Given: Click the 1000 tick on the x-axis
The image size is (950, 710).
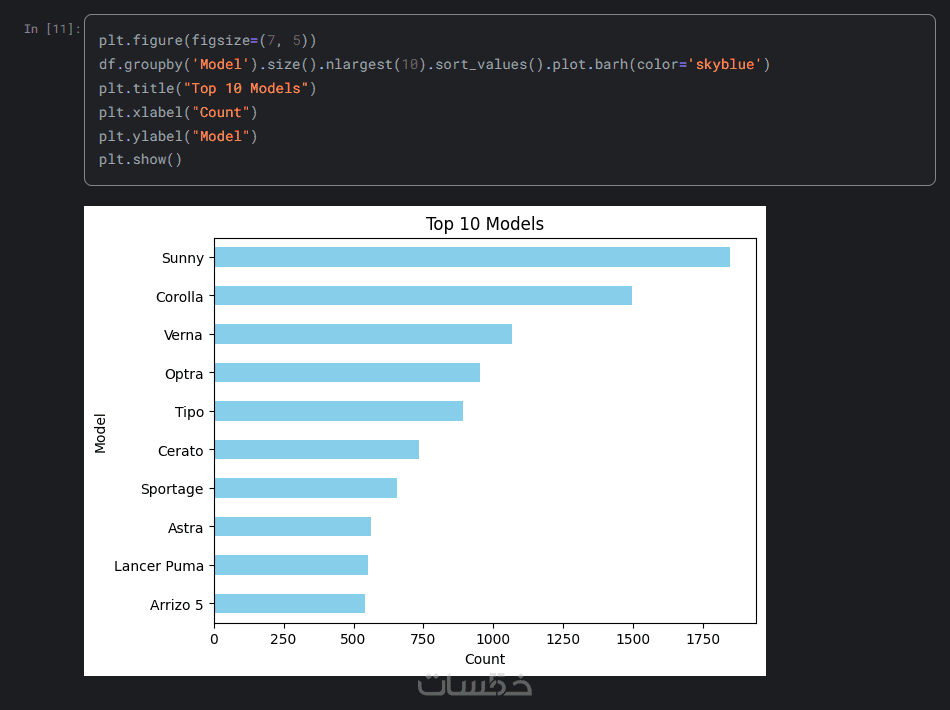Looking at the screenshot, I should 492,638.
